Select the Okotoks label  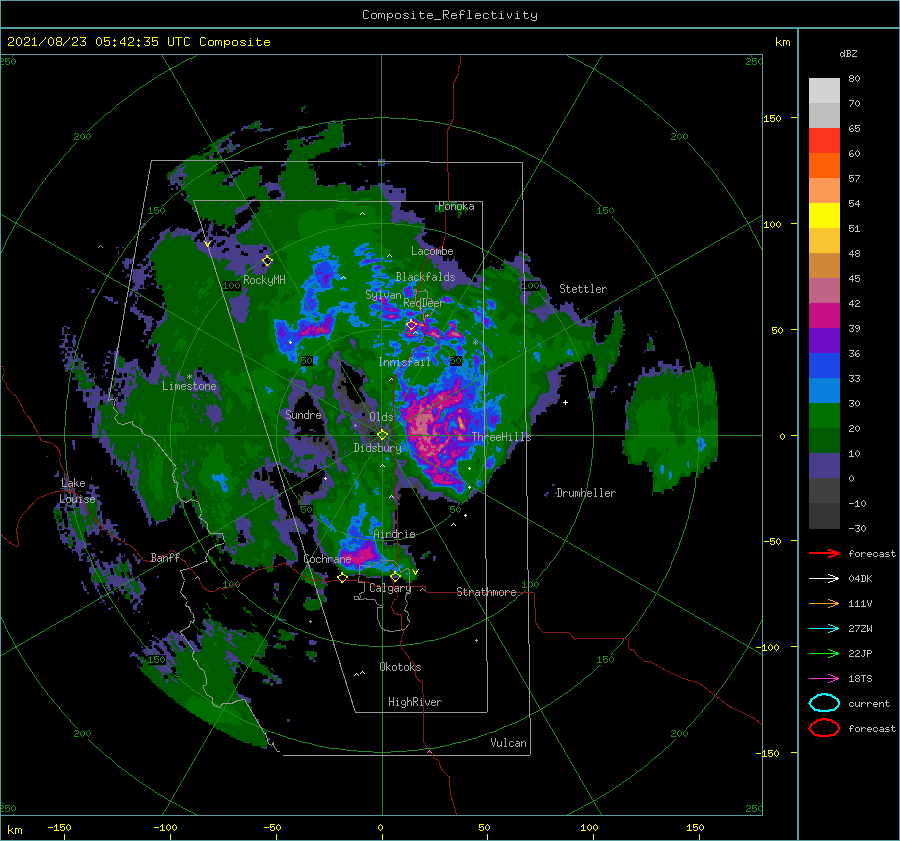coord(400,666)
